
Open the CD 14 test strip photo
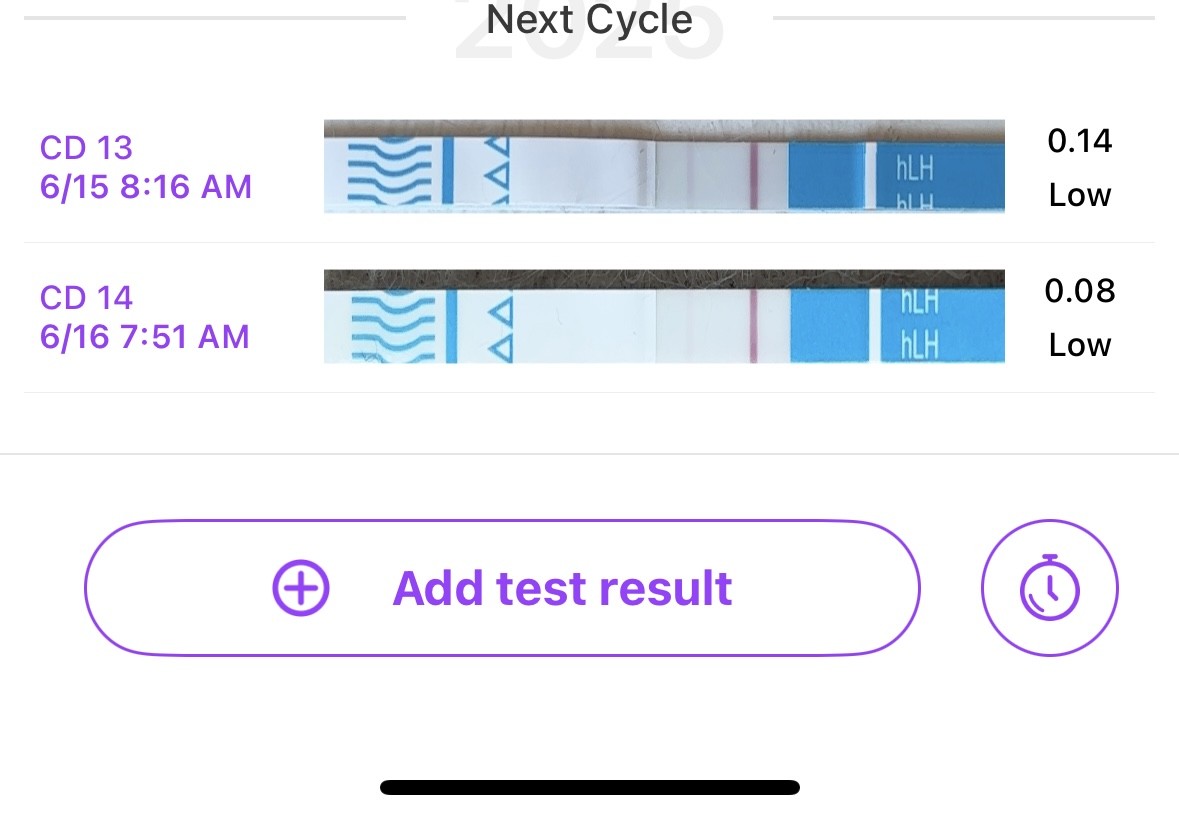[x=664, y=316]
